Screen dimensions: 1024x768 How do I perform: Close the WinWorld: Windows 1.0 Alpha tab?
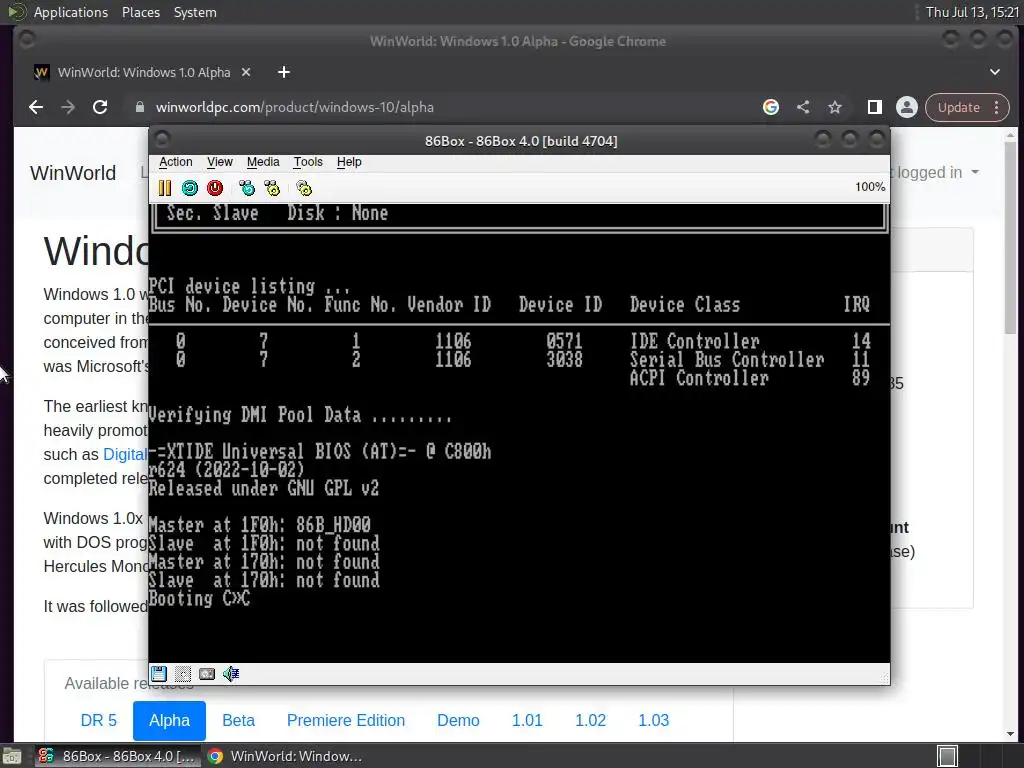point(246,72)
